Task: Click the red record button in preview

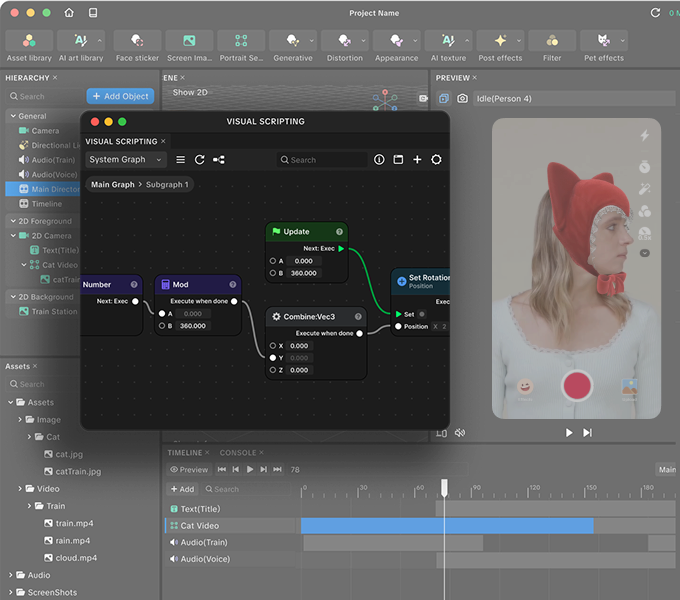Action: (x=577, y=385)
